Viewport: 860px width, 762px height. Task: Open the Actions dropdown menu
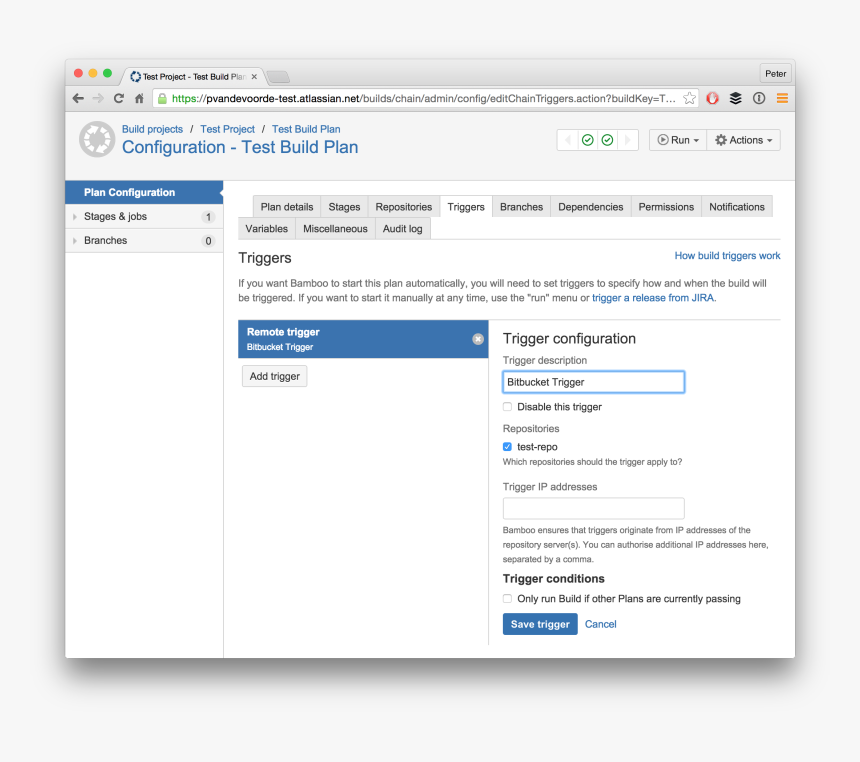tap(743, 140)
